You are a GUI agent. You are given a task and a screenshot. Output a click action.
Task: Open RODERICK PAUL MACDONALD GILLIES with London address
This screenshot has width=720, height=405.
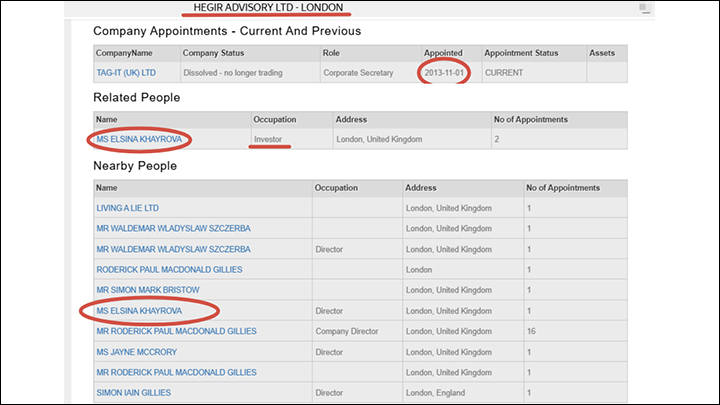pos(169,270)
